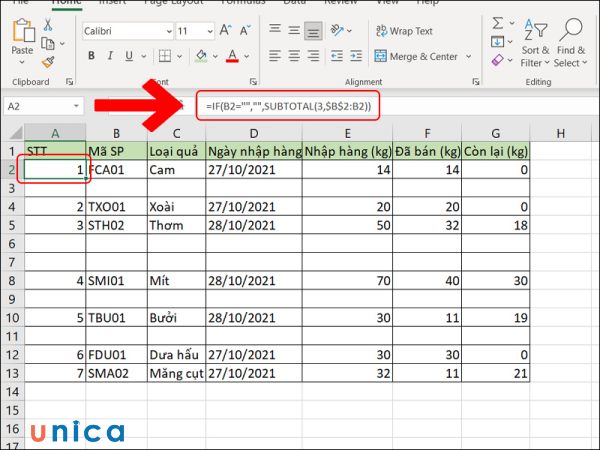This screenshot has width=600, height=450.
Task: Click cell containing STH02
Action: [116, 225]
